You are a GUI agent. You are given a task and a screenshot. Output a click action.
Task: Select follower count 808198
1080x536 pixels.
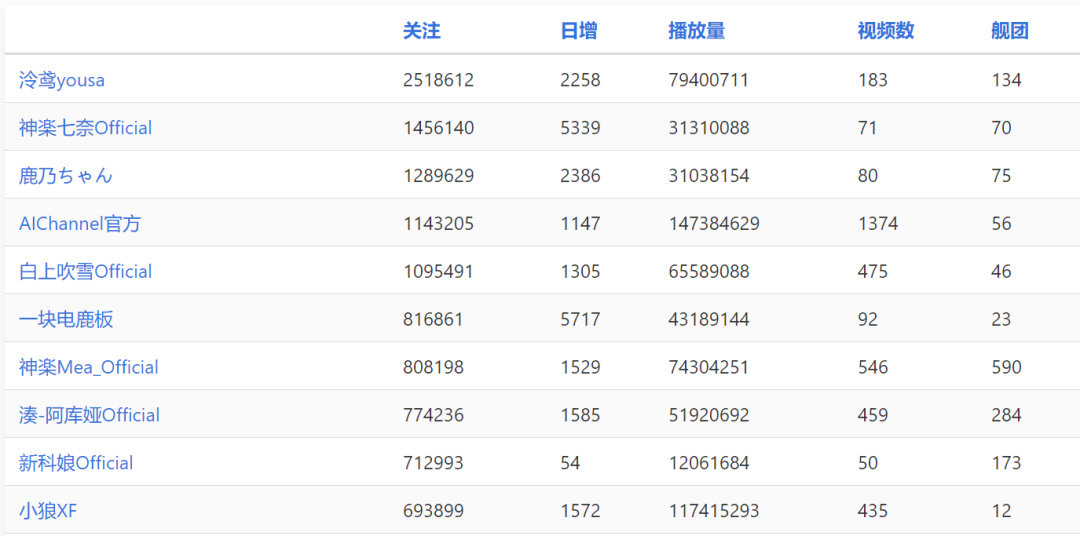(x=433, y=367)
